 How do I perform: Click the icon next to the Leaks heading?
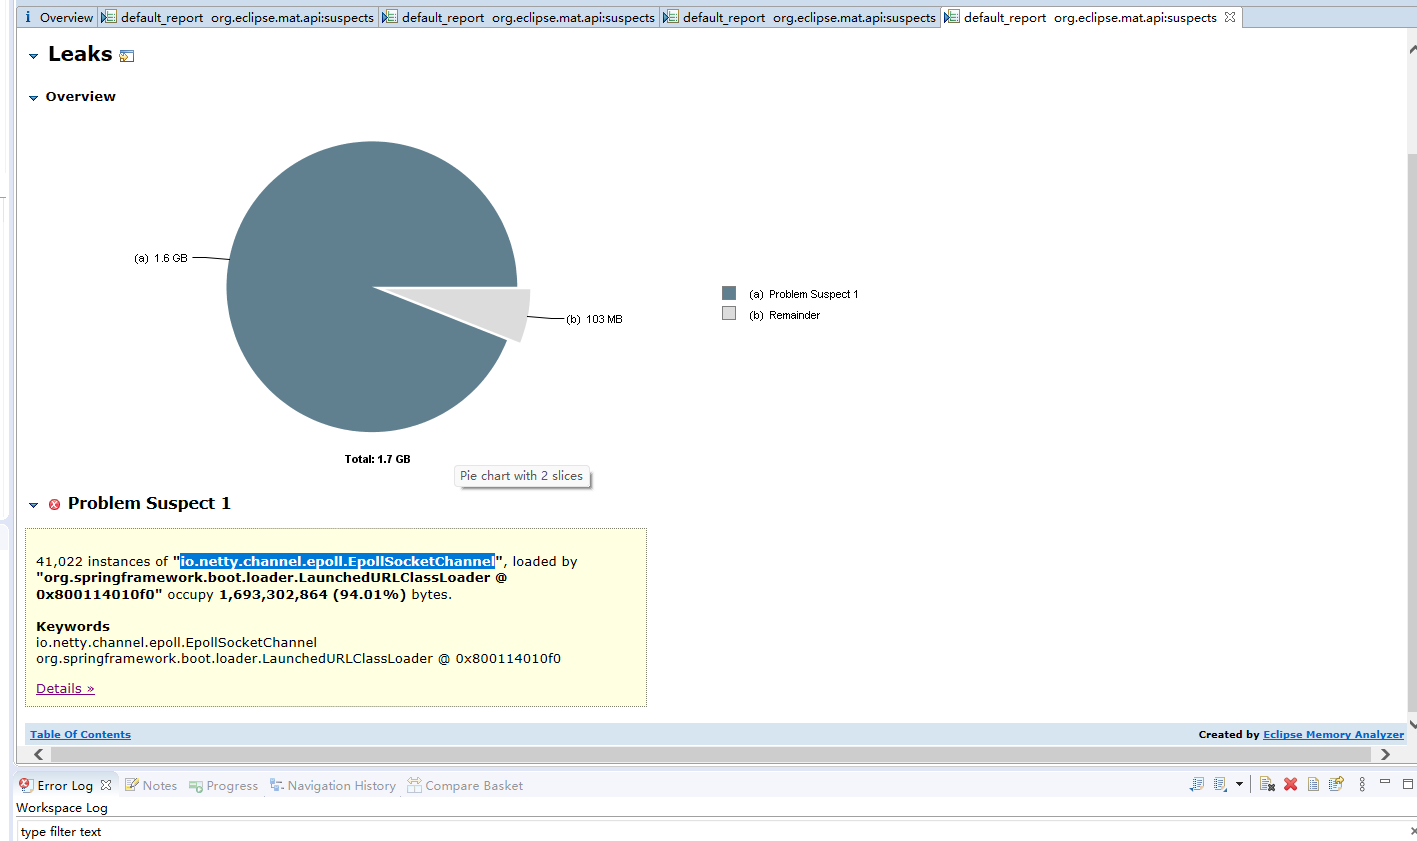(x=127, y=56)
